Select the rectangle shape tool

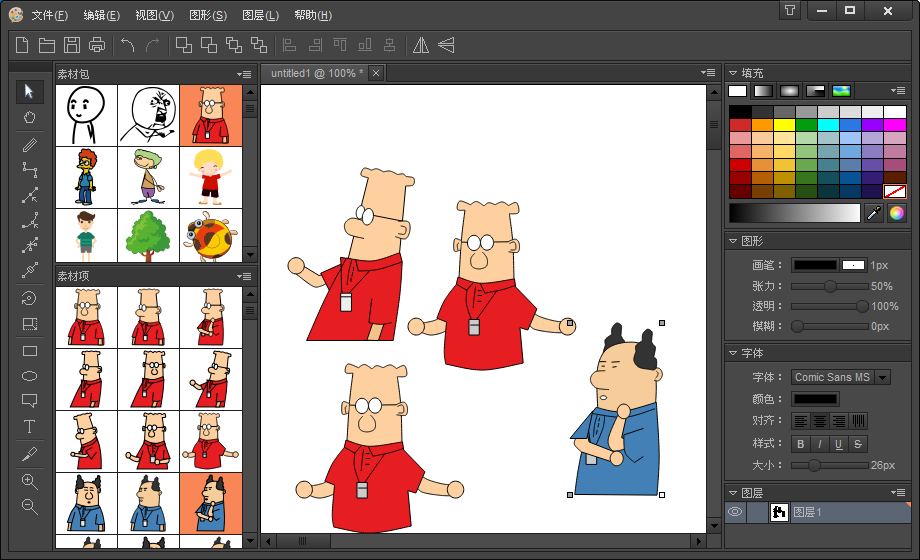point(29,351)
